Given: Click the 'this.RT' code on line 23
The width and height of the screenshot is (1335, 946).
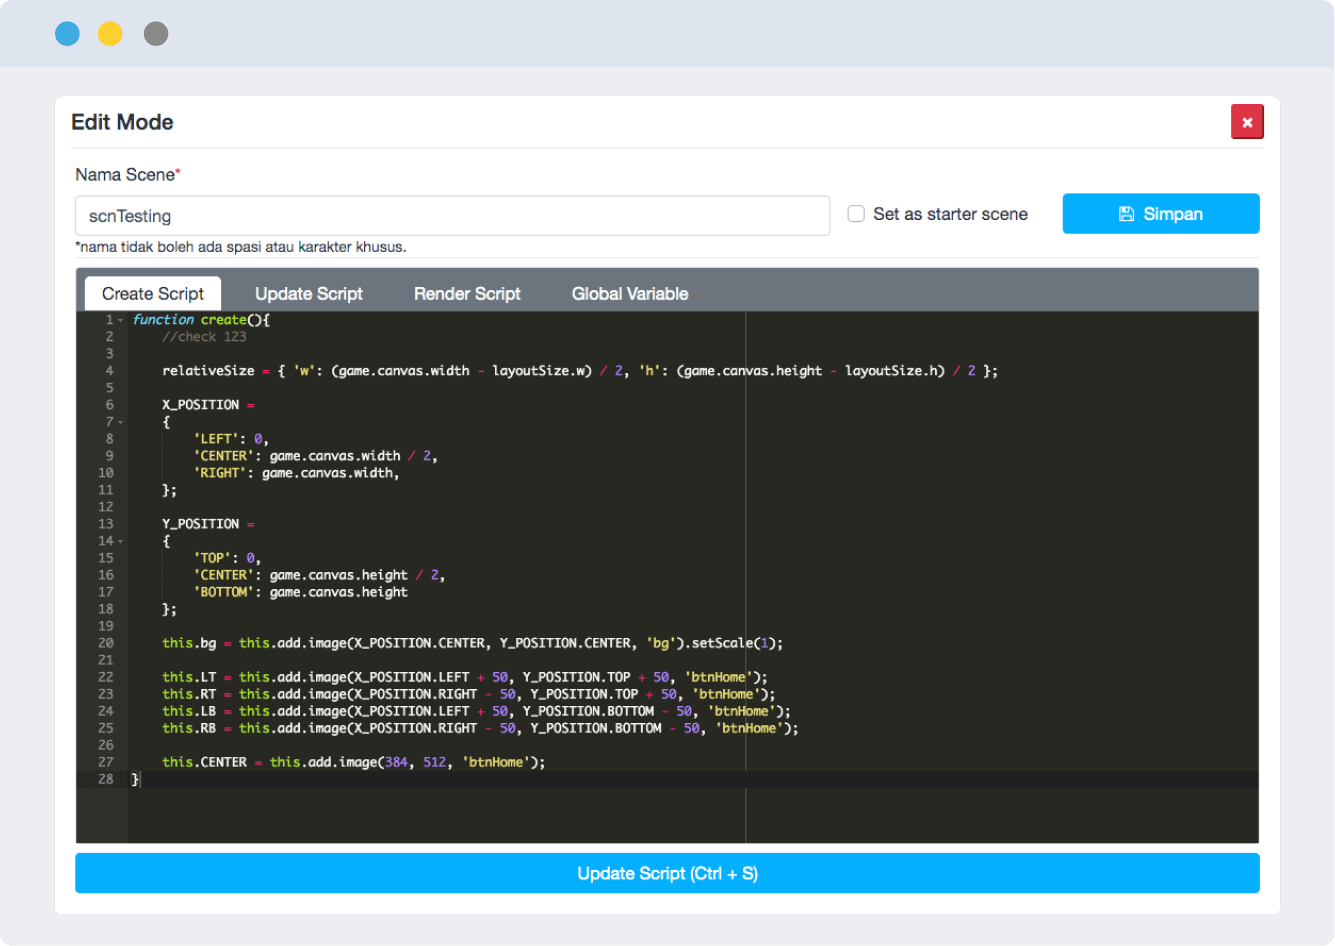Looking at the screenshot, I should click(189, 694).
